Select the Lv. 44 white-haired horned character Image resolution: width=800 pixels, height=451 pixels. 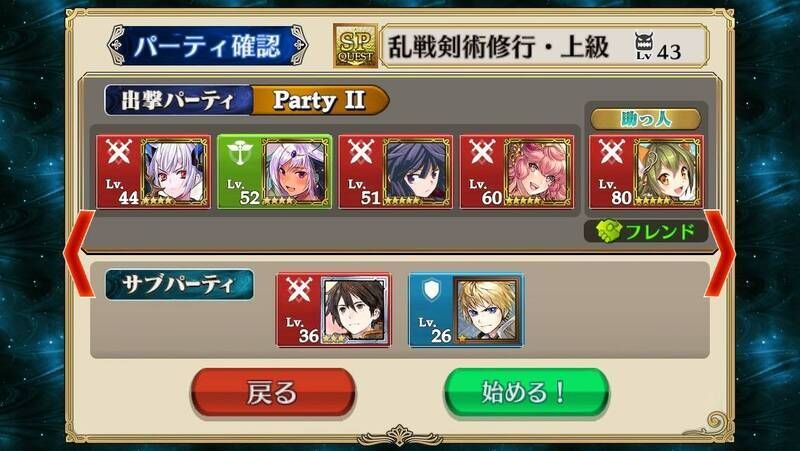(x=153, y=171)
